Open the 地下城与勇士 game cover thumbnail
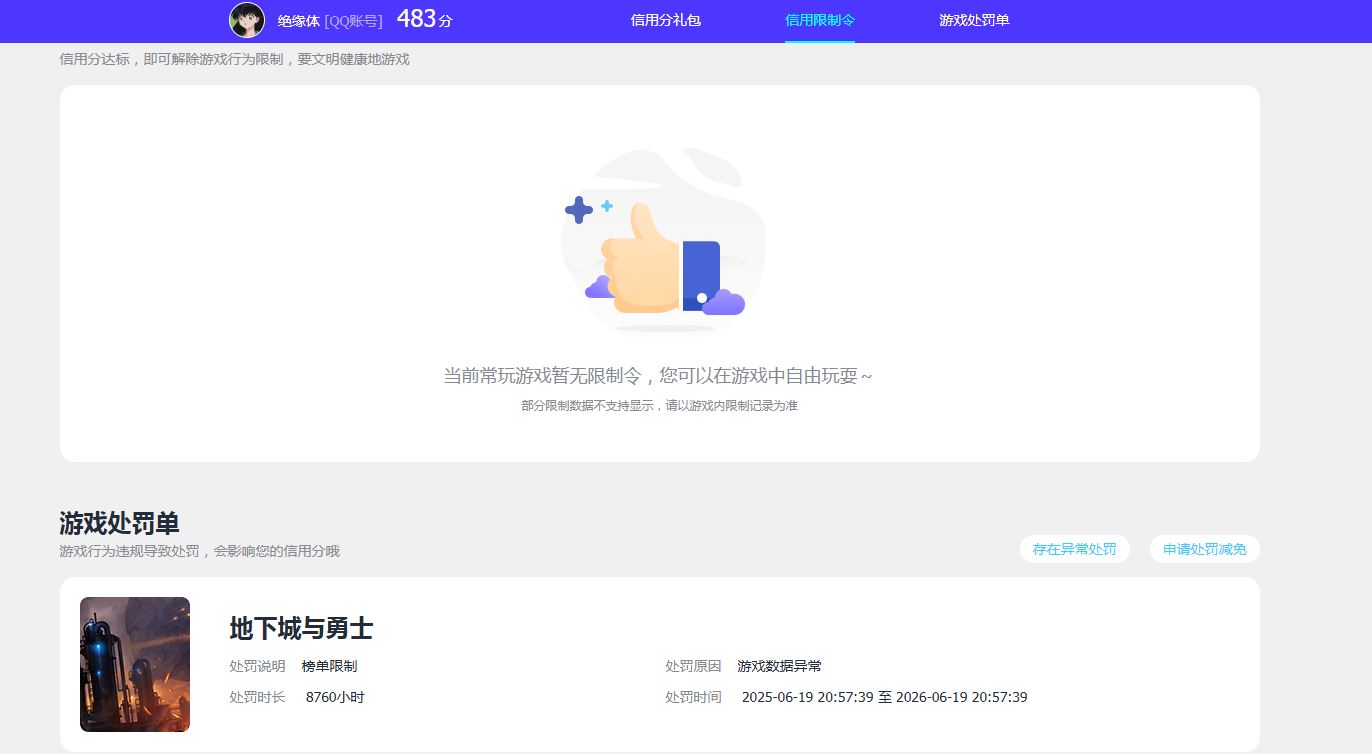Viewport: 1372px width, 754px height. point(135,664)
